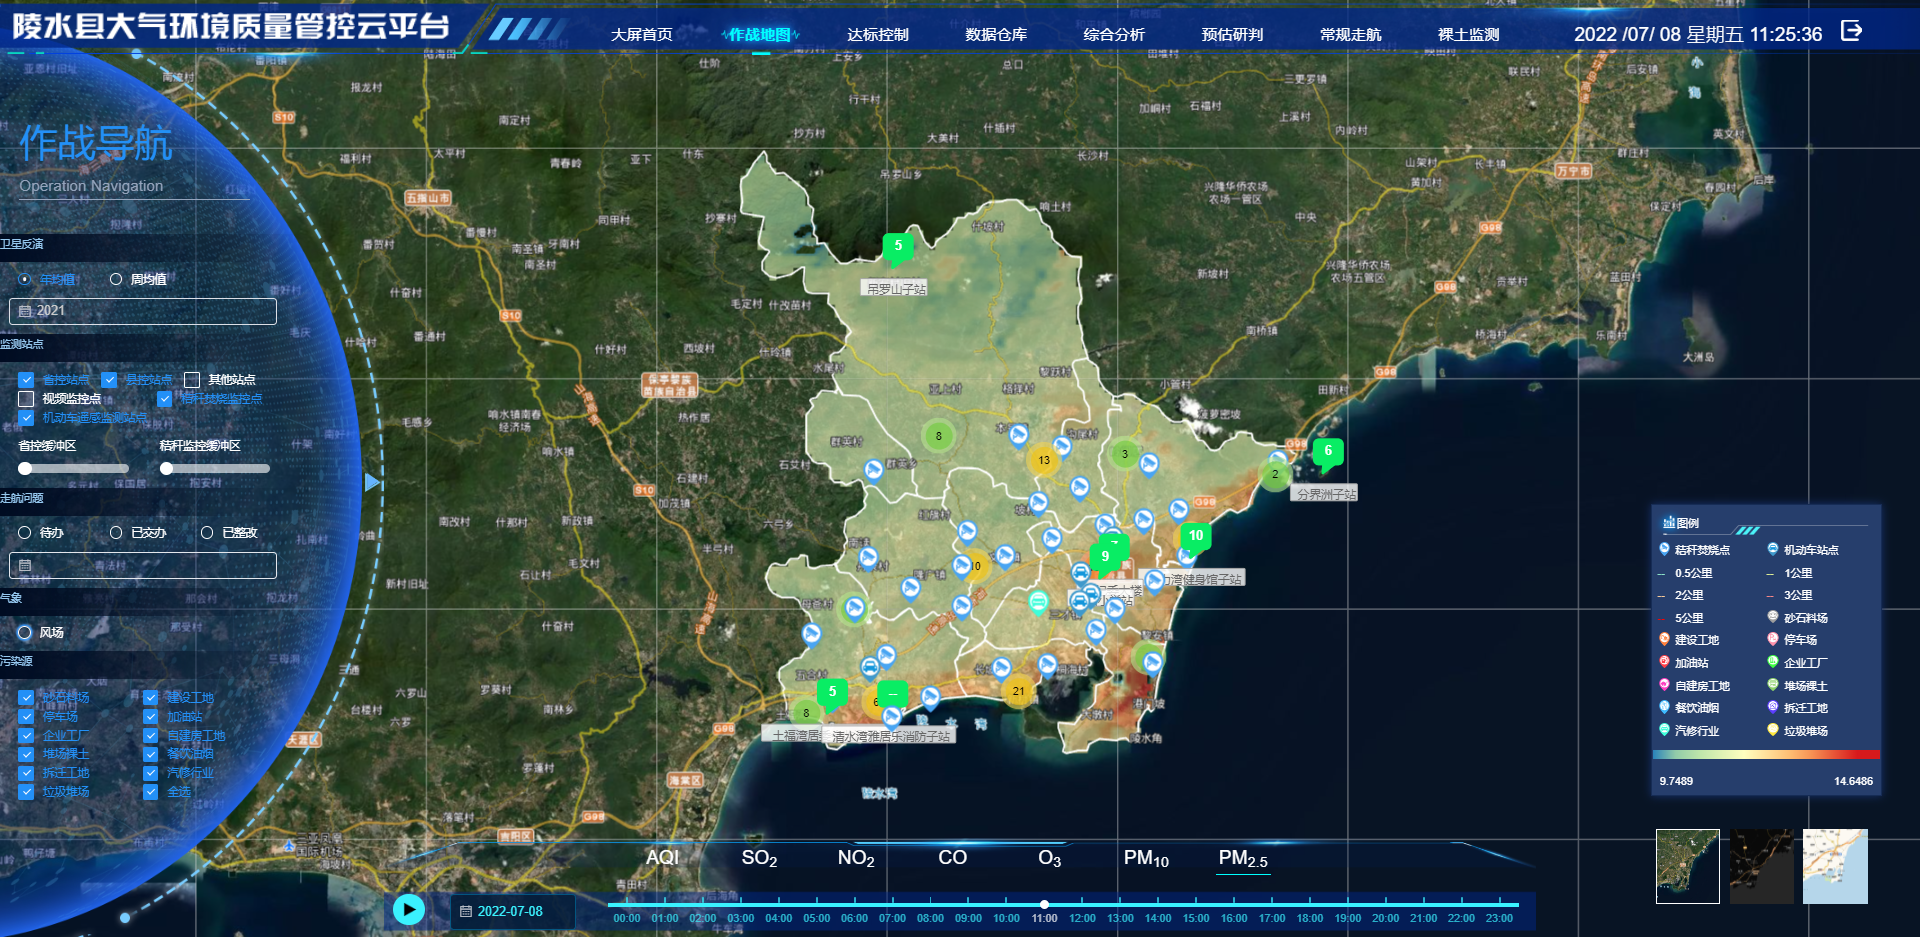This screenshot has width=1920, height=937.
Task: Open 数据仓库 nav tab
Action: pyautogui.click(x=996, y=35)
